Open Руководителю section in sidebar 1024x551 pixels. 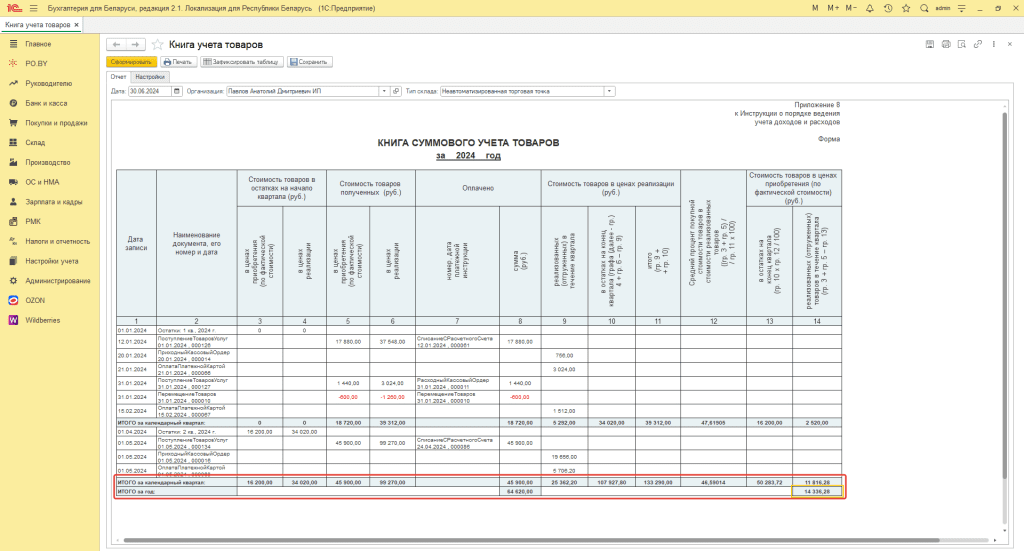click(x=48, y=84)
